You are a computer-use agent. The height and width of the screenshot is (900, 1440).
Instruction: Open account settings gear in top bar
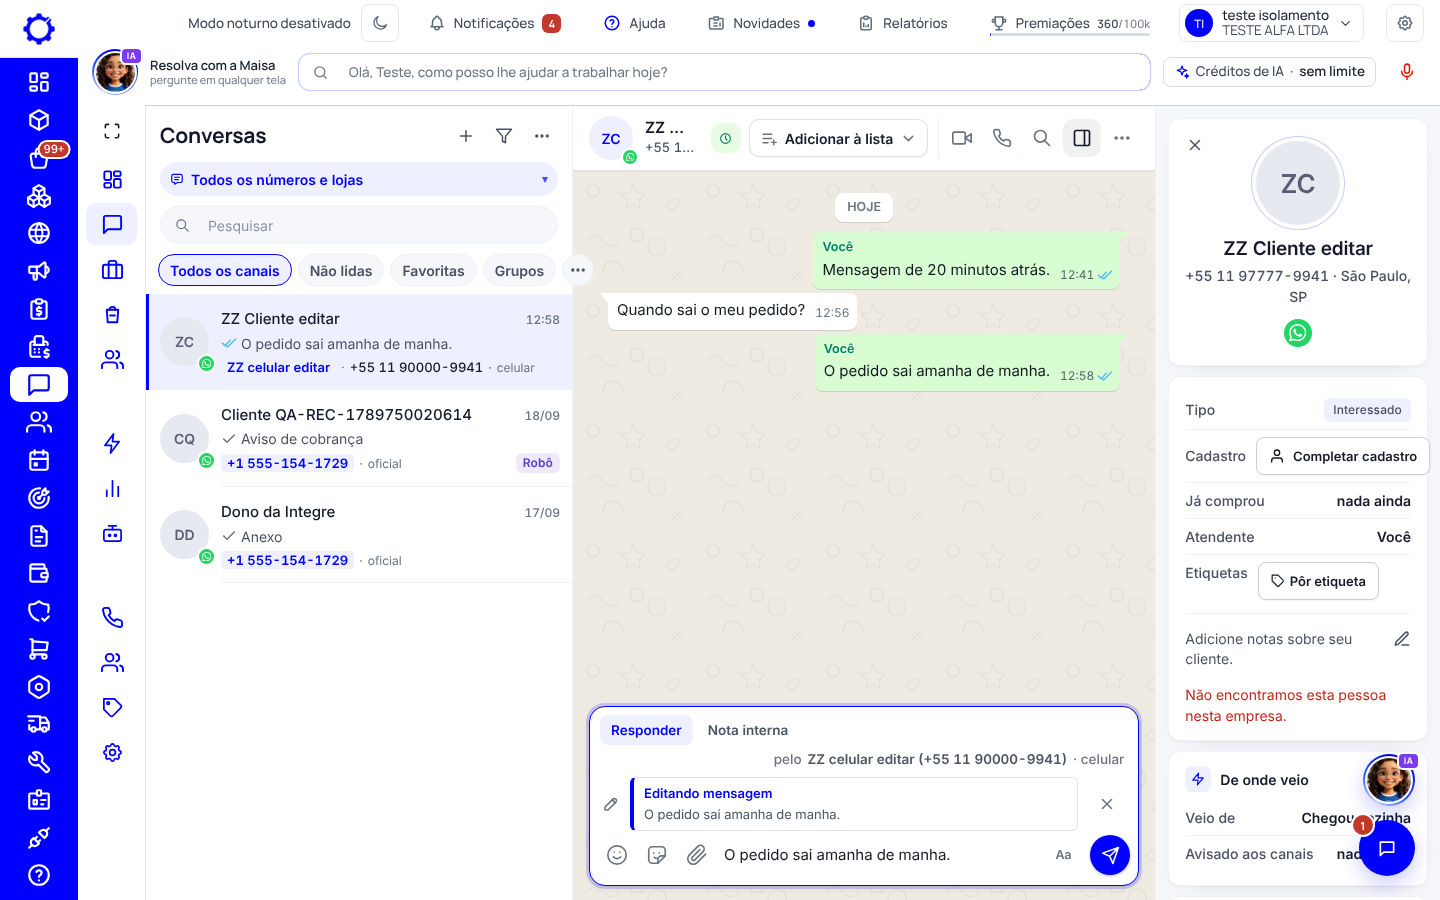point(1405,23)
